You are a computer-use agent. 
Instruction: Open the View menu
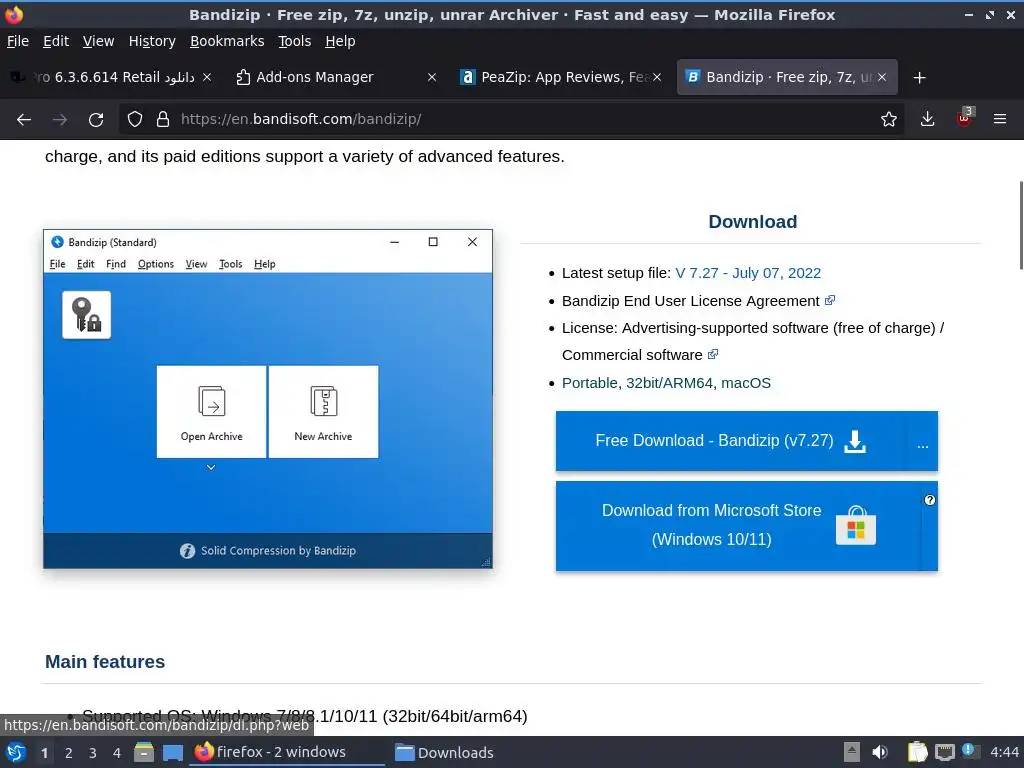[x=98, y=41]
